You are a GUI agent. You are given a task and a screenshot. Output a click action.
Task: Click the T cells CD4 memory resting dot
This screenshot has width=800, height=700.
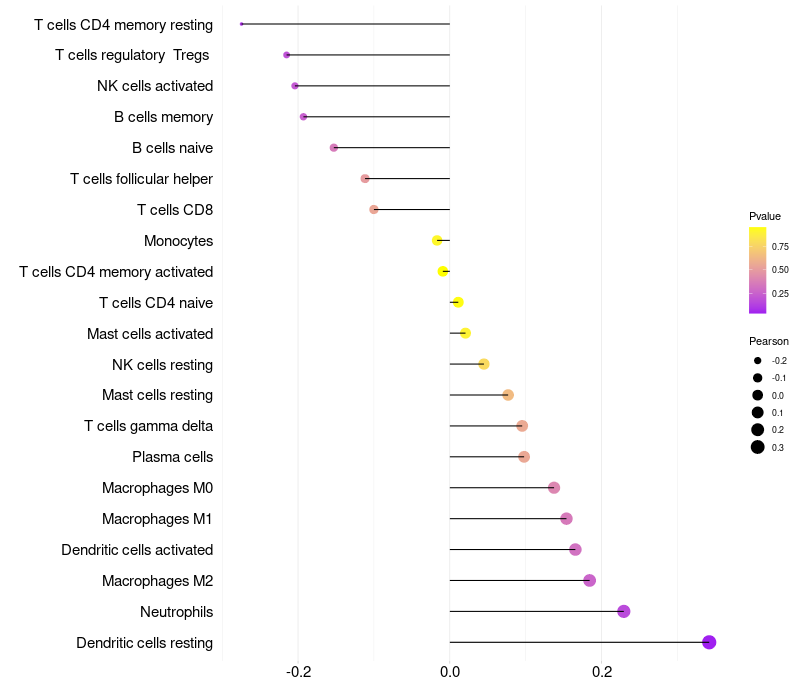point(242,24)
